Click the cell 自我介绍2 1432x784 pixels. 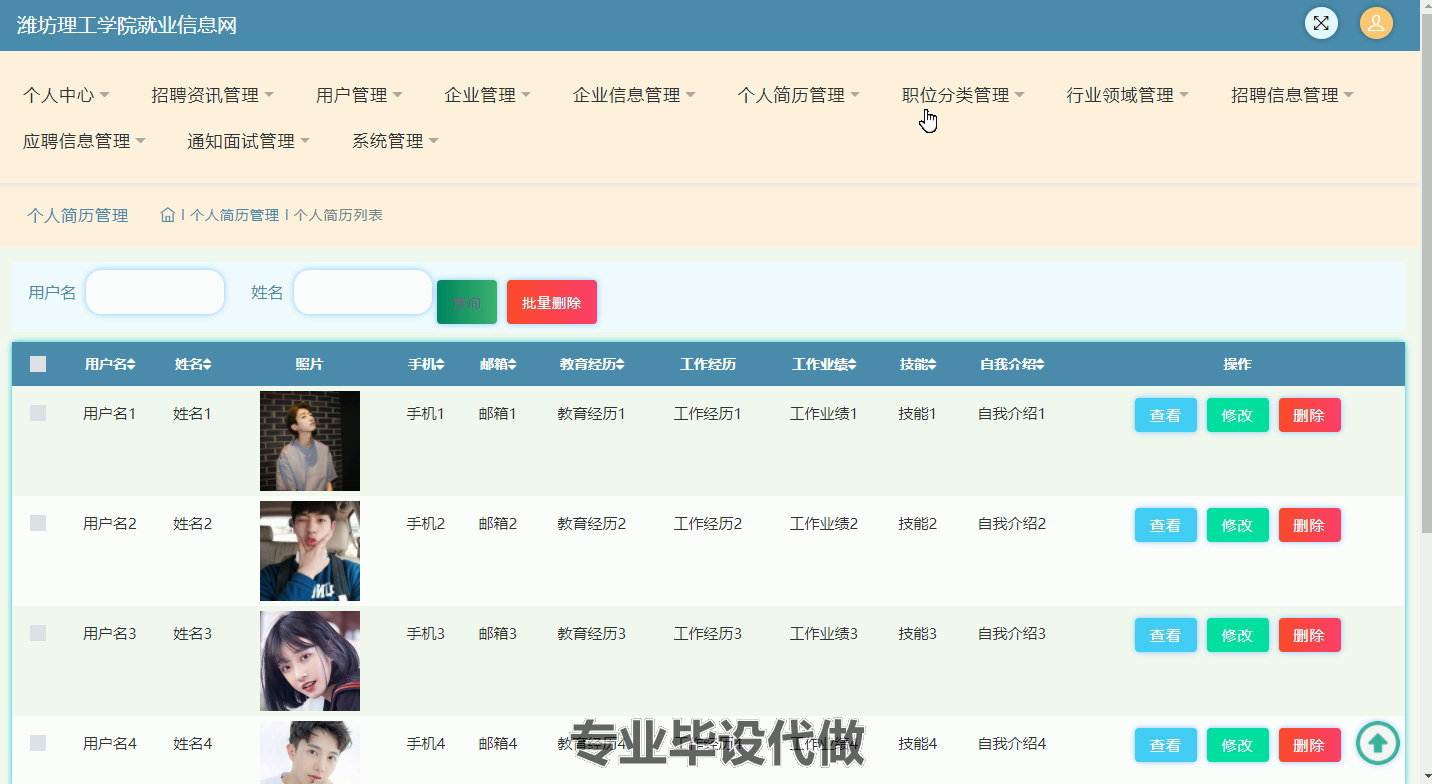1012,524
